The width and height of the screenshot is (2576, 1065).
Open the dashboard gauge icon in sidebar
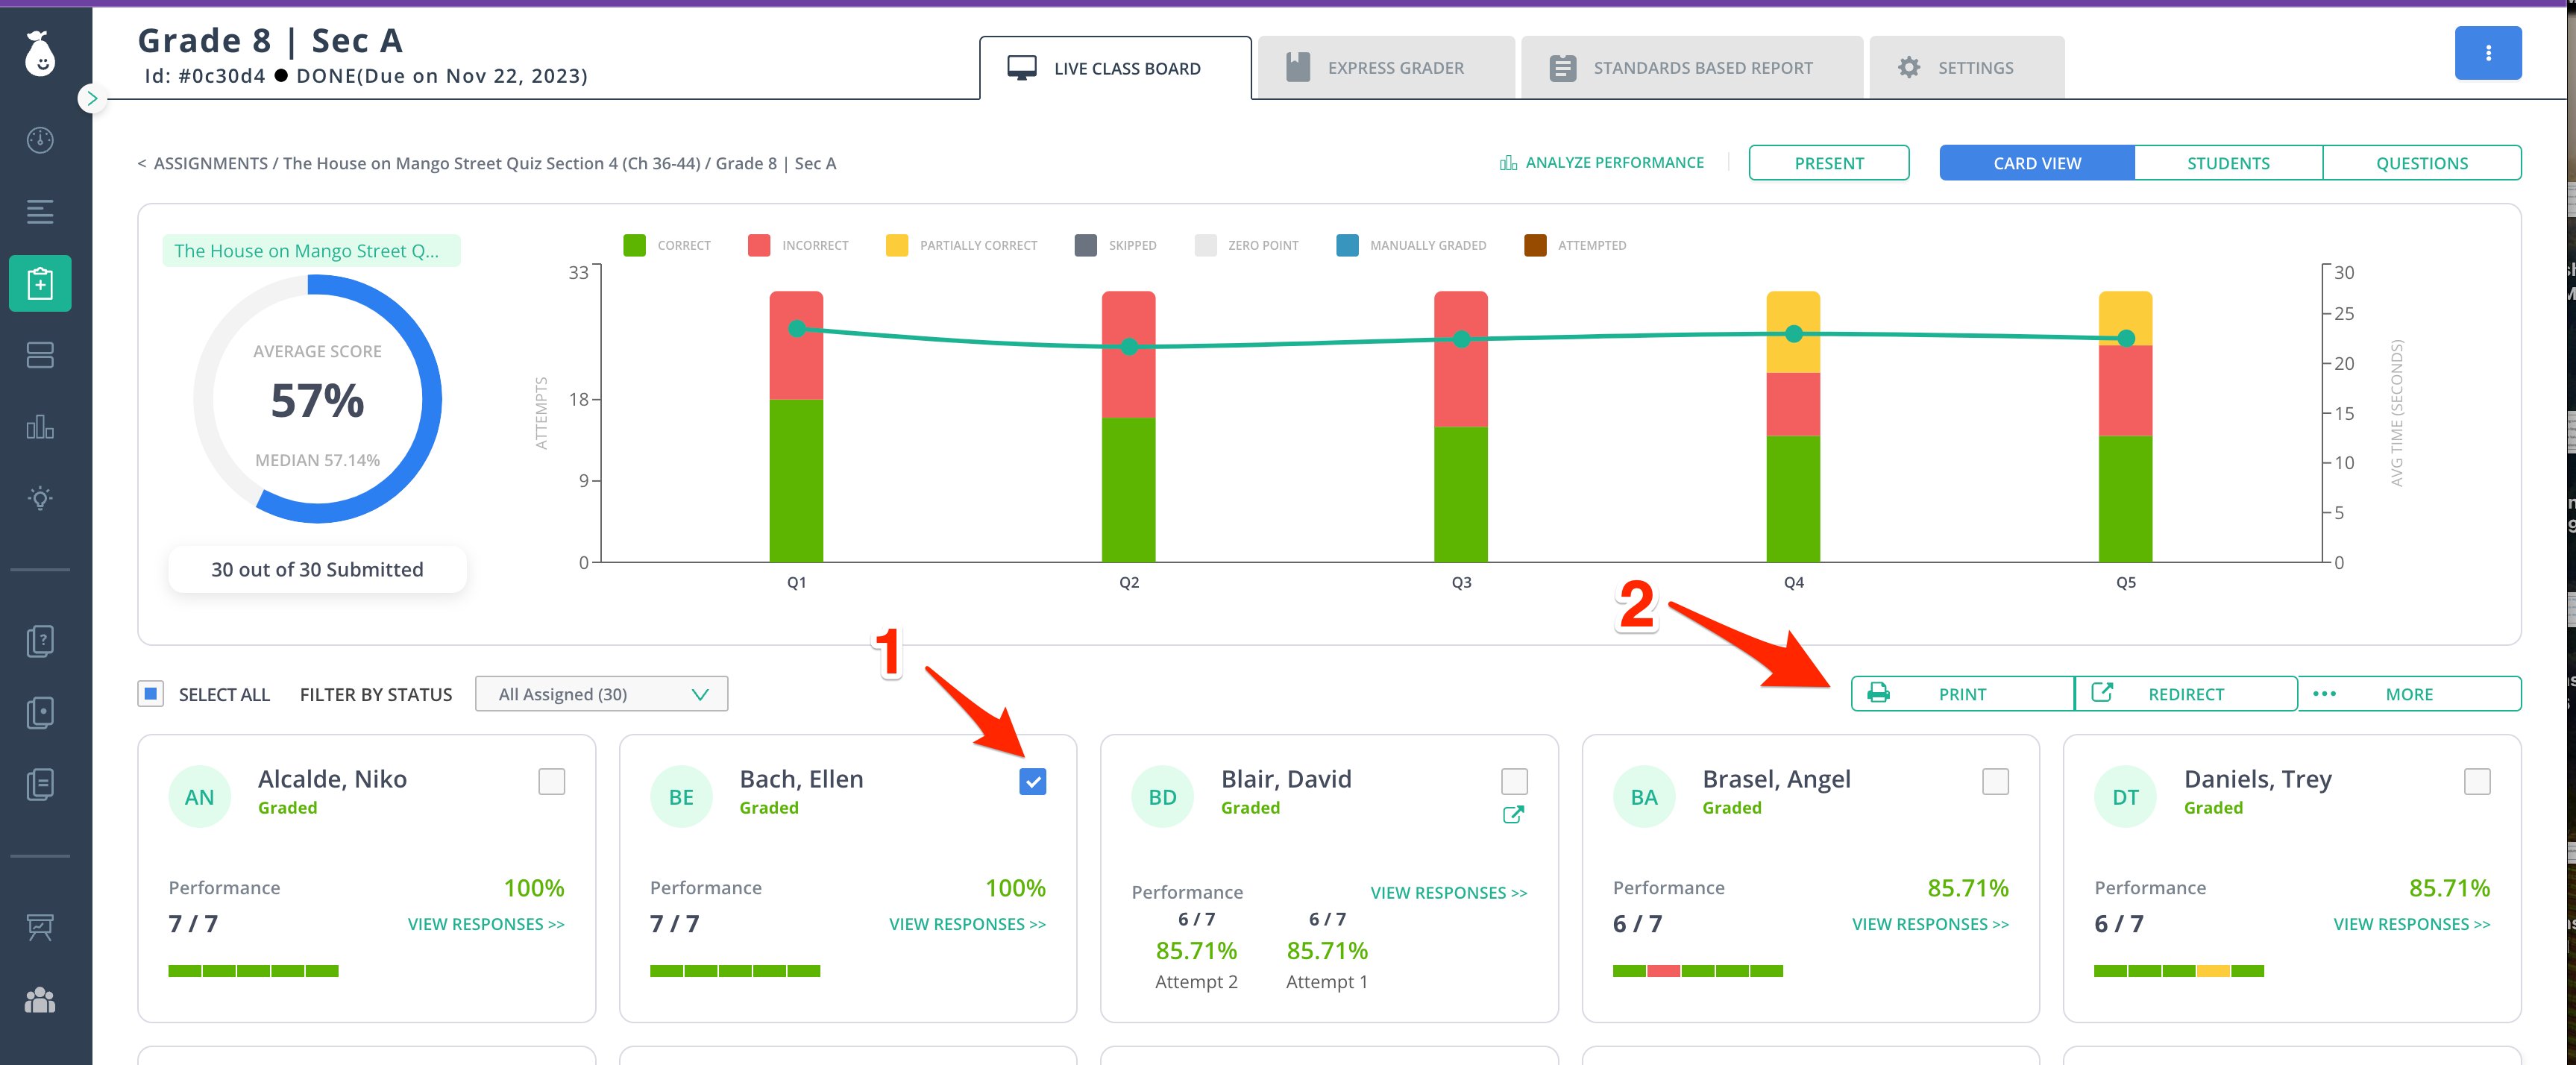coord(40,140)
